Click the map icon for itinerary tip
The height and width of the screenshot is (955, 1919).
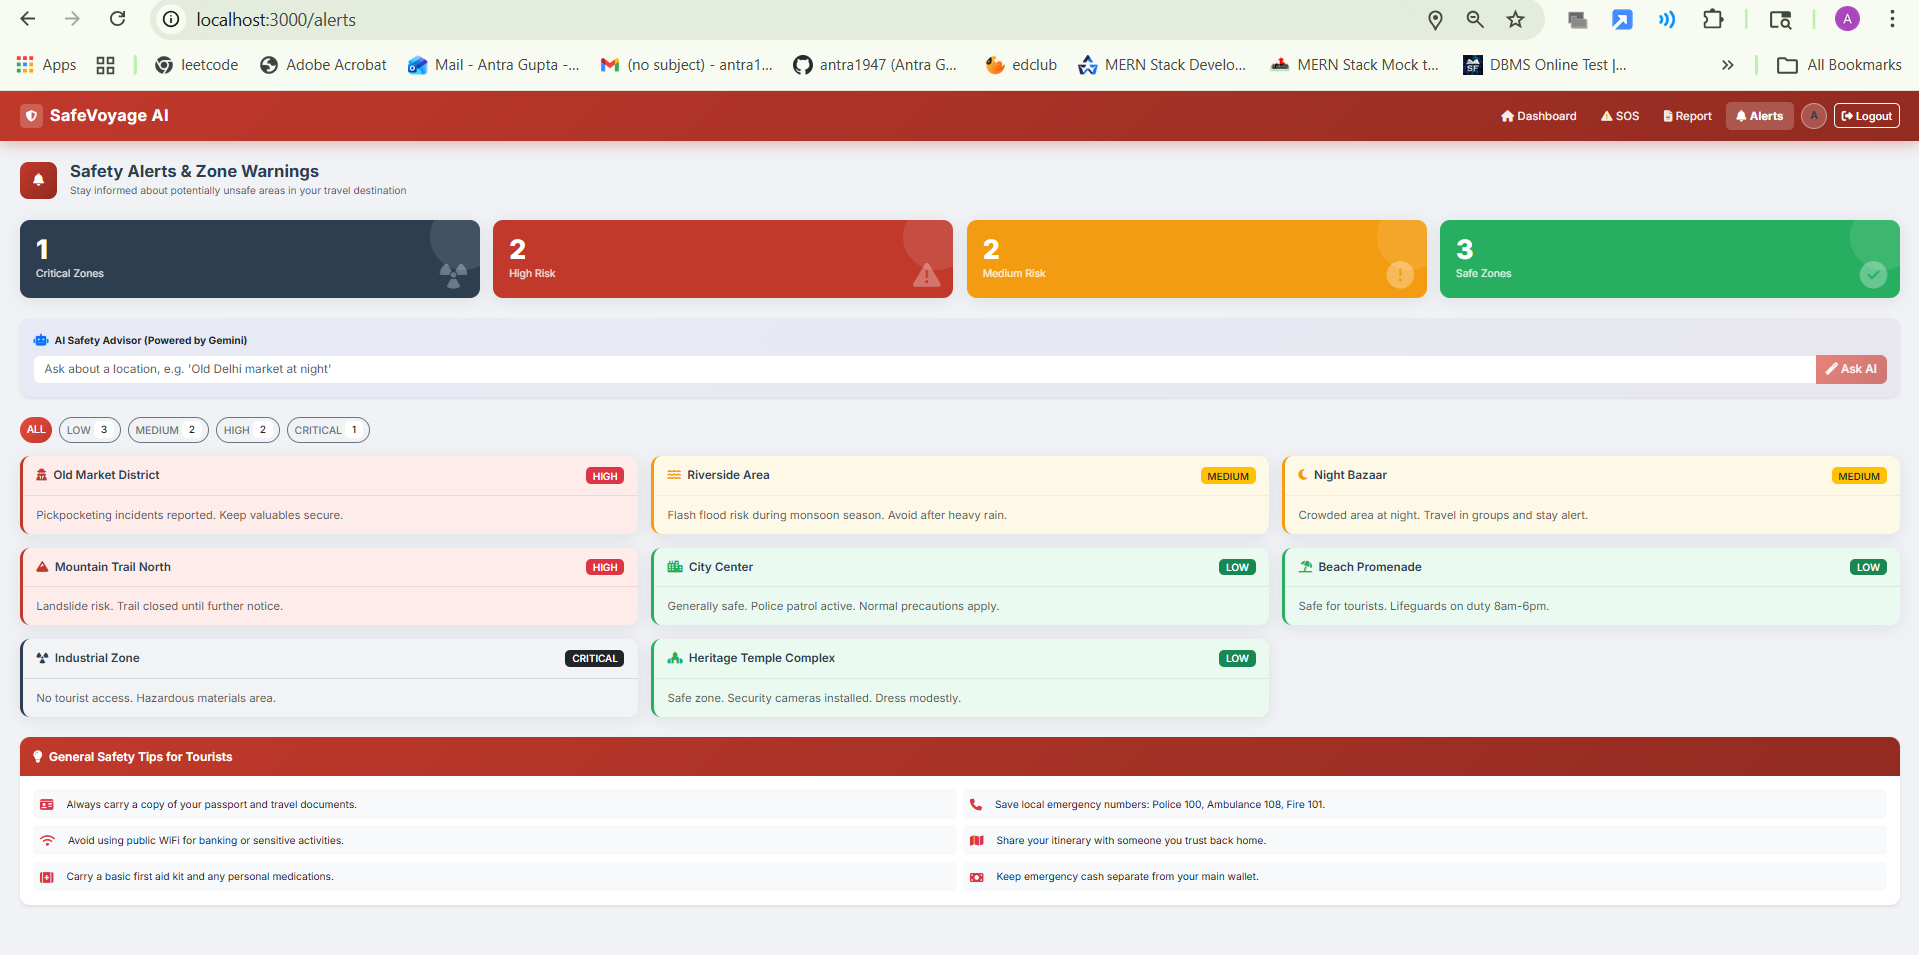tap(977, 840)
